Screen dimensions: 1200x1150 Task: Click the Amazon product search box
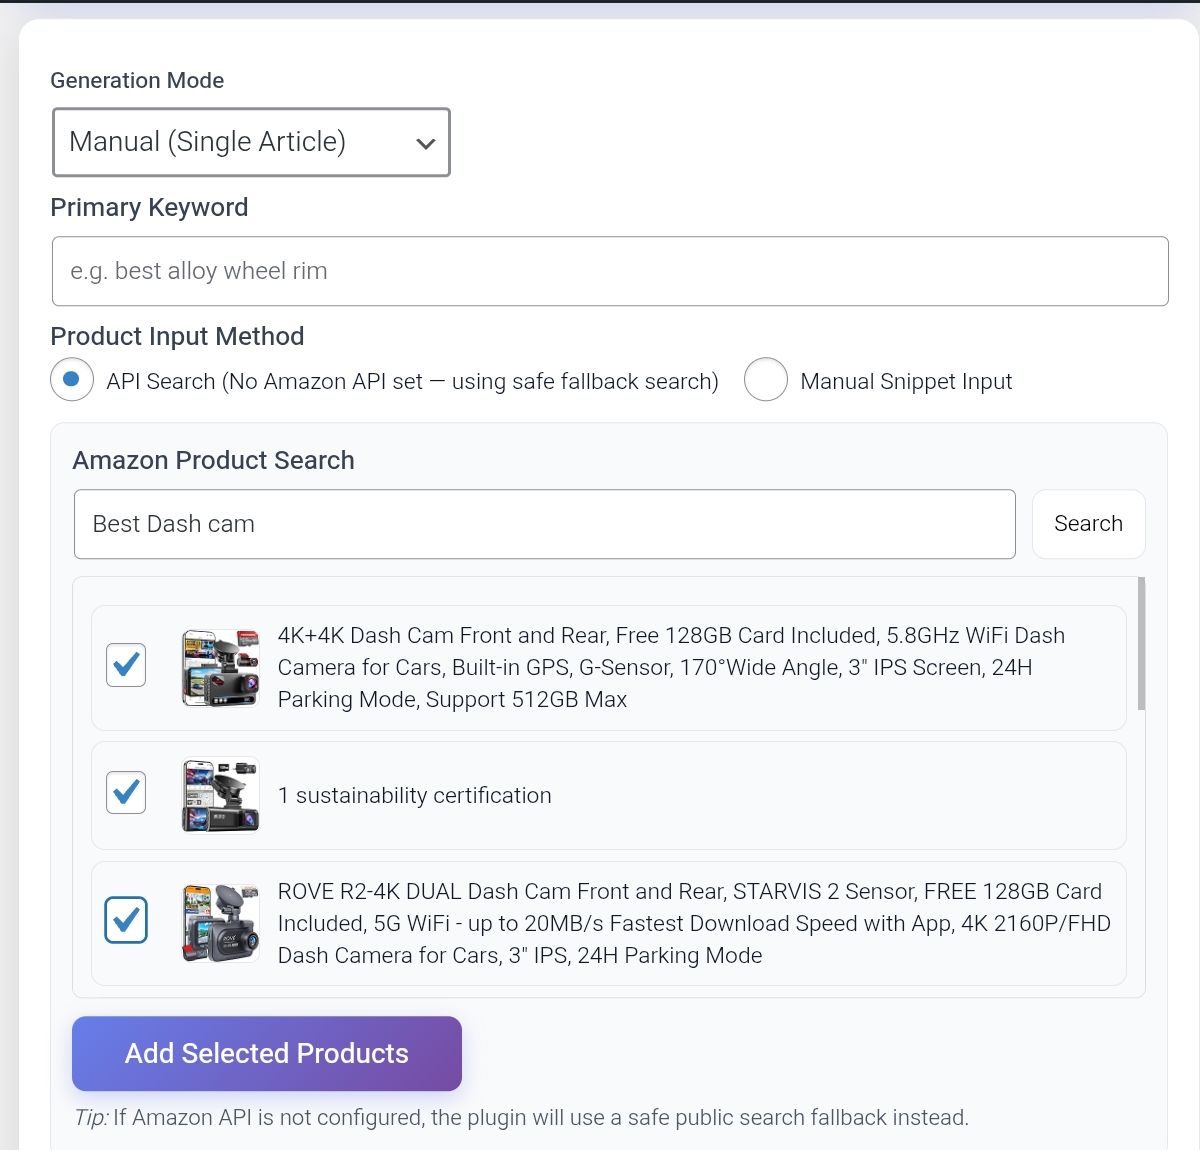tap(545, 524)
